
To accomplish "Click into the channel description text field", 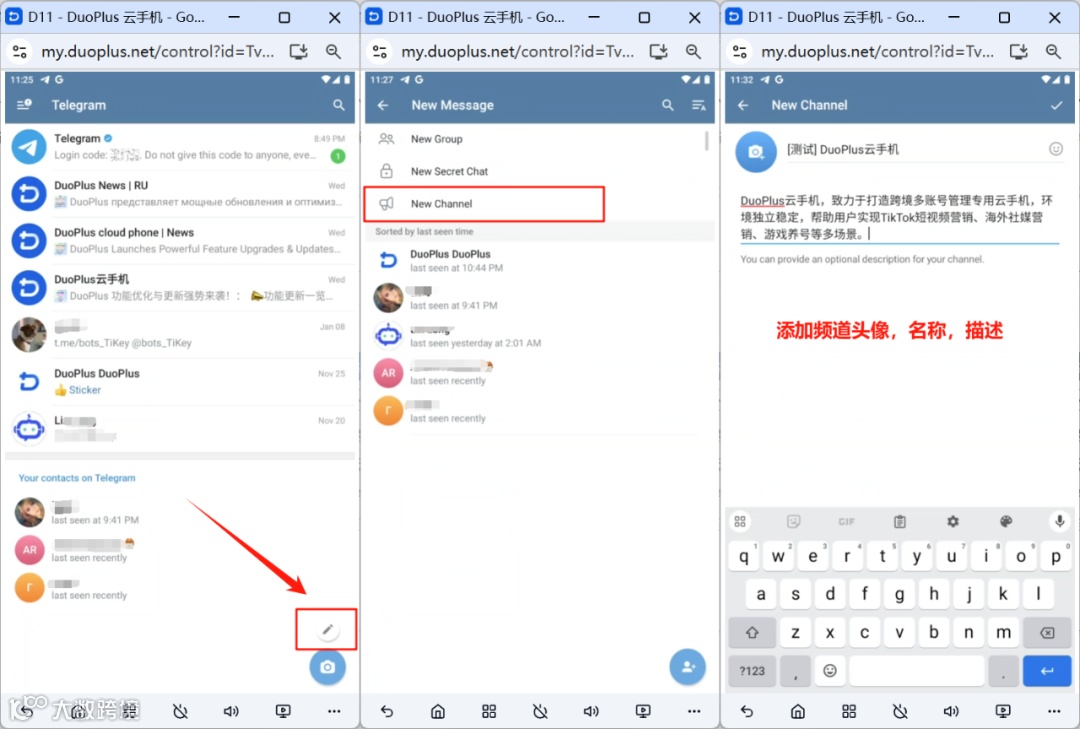I will click(899, 217).
